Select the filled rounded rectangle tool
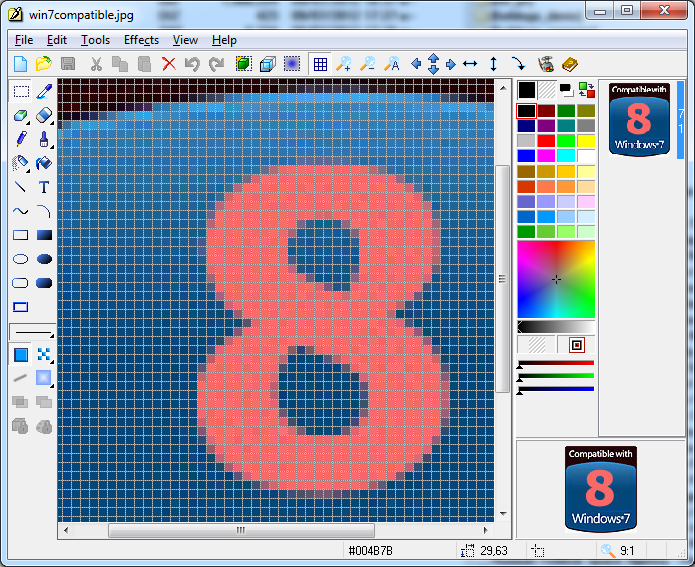 tap(44, 283)
